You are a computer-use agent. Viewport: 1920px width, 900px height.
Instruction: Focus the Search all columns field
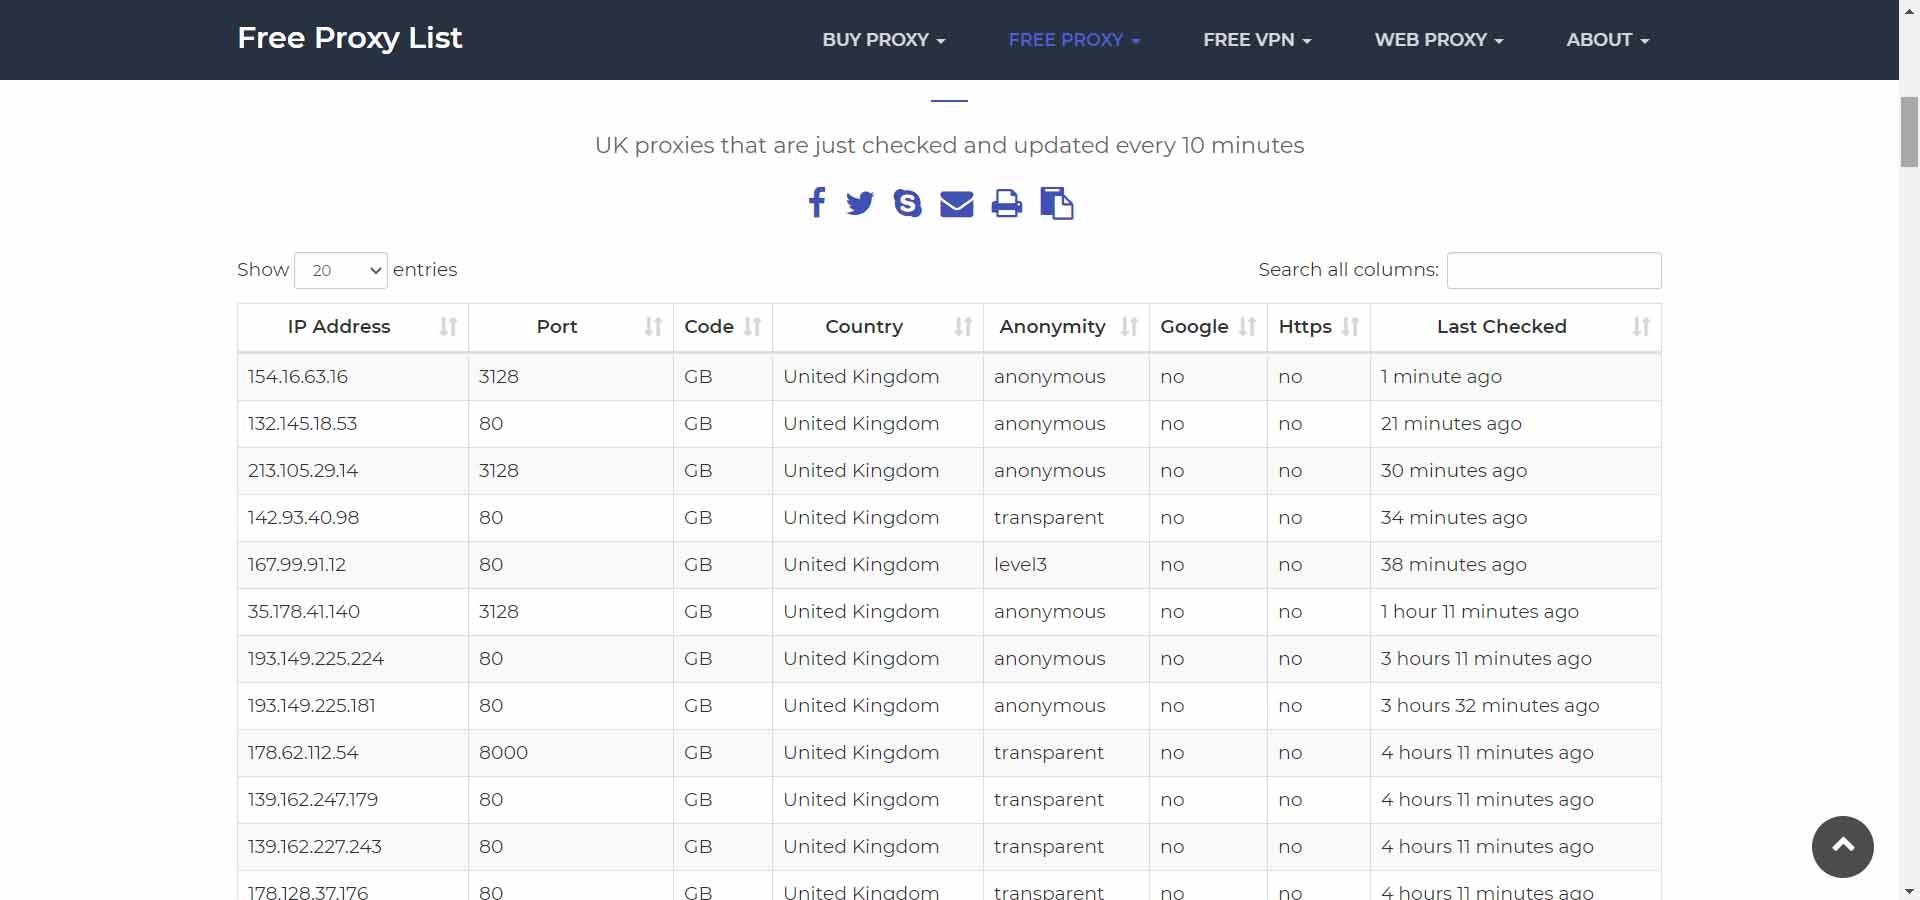(1554, 271)
